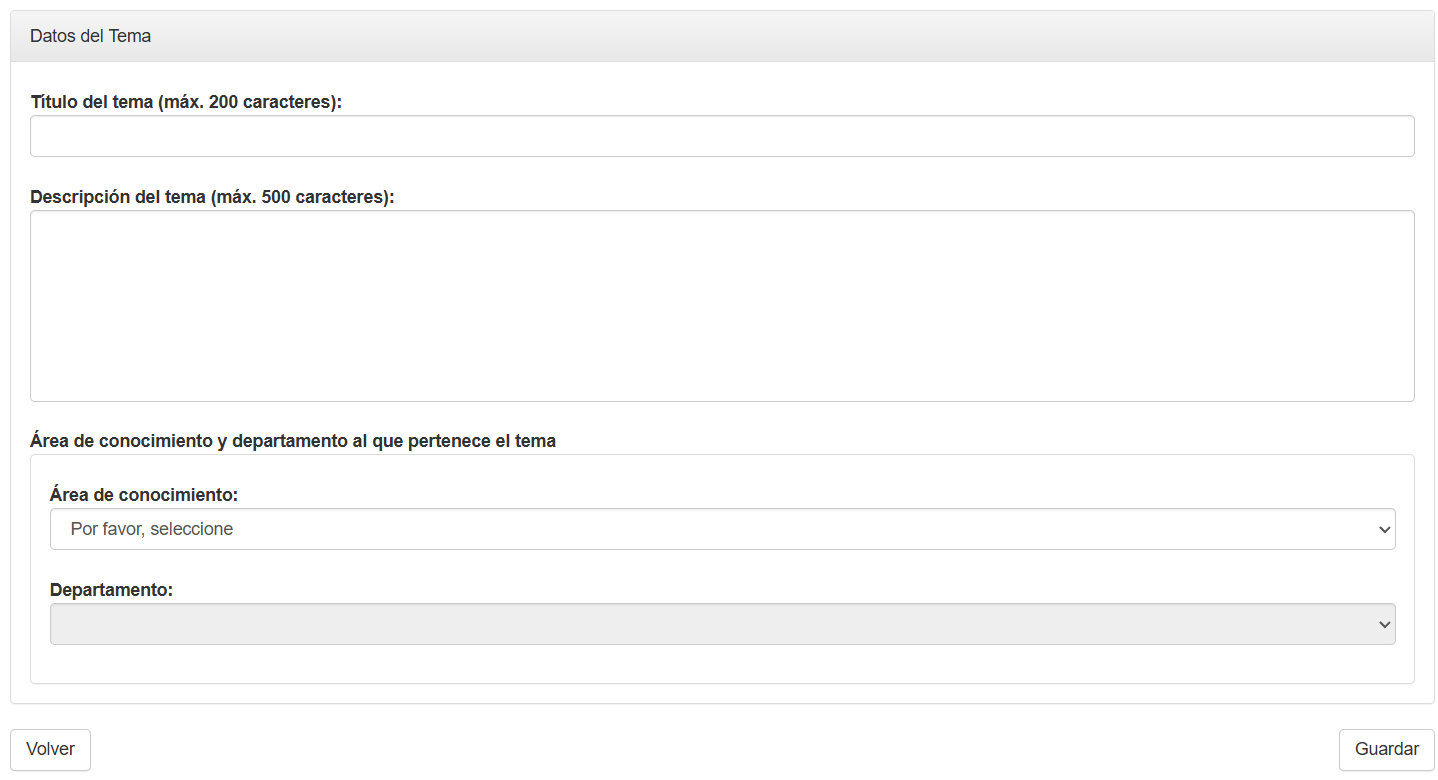Click the Departamento dropdown chevron arrow
1438x780 pixels.
[1384, 624]
